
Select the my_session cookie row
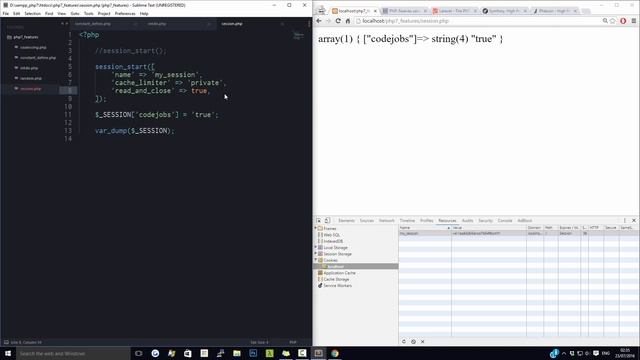[519, 233]
